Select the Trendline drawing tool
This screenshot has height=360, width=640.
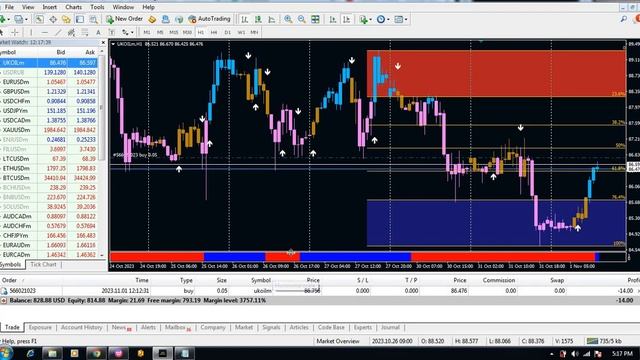click(58, 32)
